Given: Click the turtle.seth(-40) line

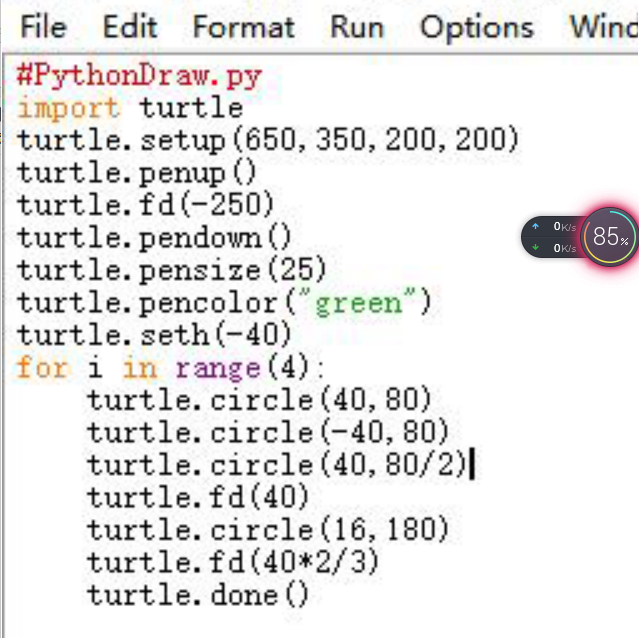Looking at the screenshot, I should pyautogui.click(x=154, y=335).
